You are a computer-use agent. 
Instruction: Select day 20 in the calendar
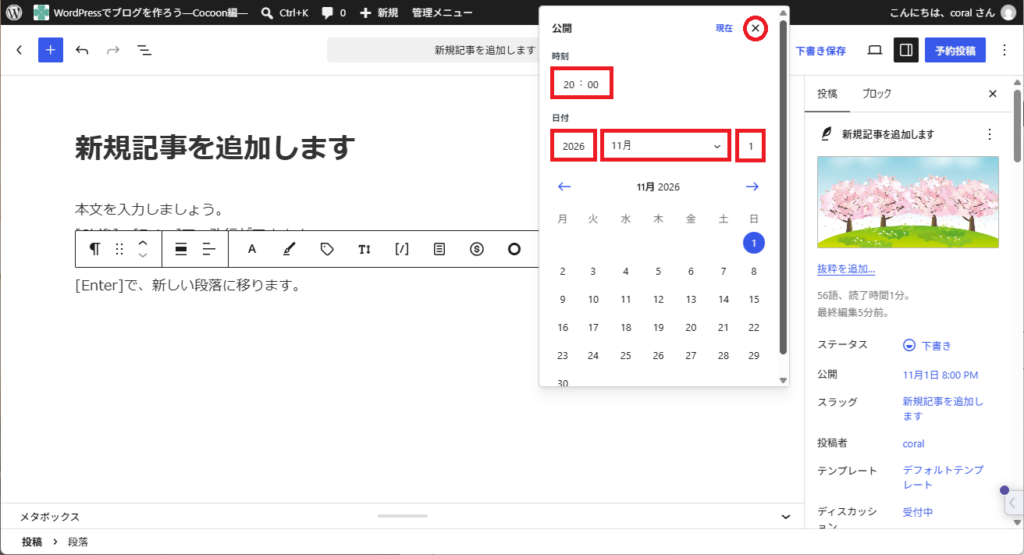[690, 327]
